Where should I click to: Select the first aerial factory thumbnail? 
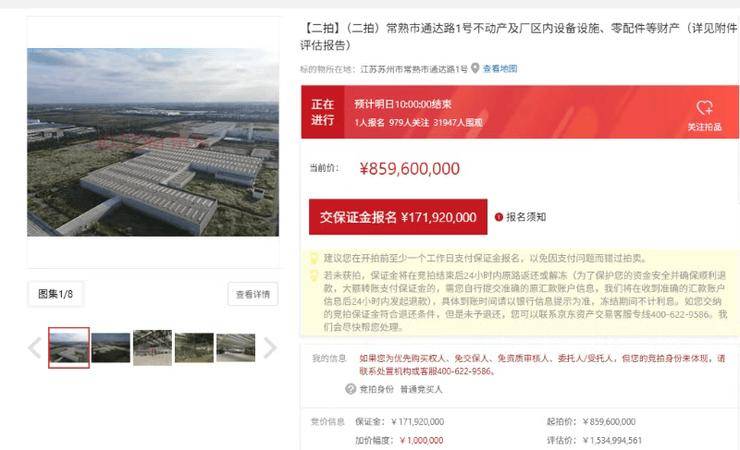coord(69,348)
